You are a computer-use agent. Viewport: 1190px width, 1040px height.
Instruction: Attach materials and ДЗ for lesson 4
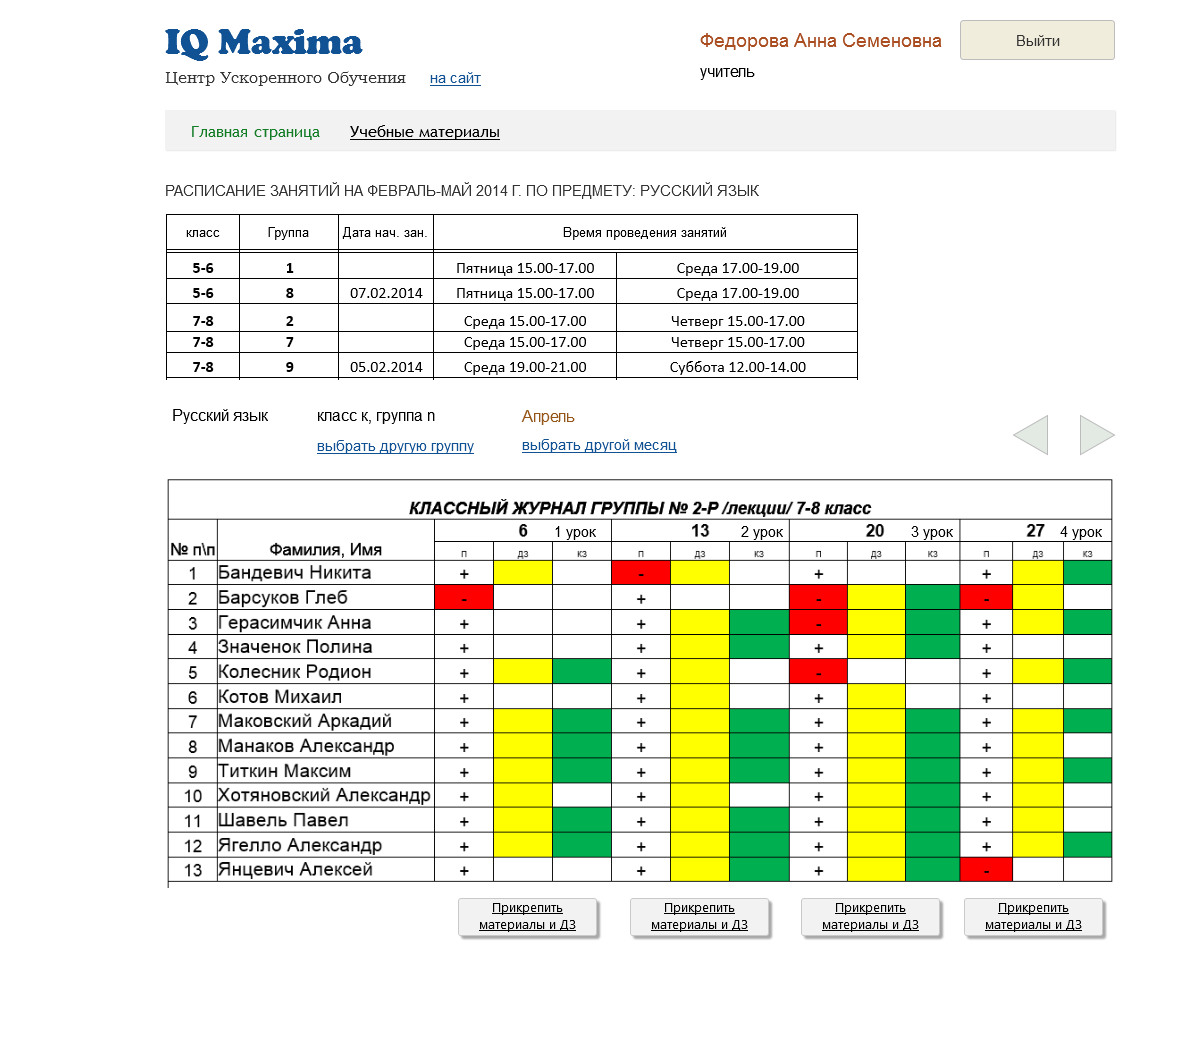pos(1033,917)
